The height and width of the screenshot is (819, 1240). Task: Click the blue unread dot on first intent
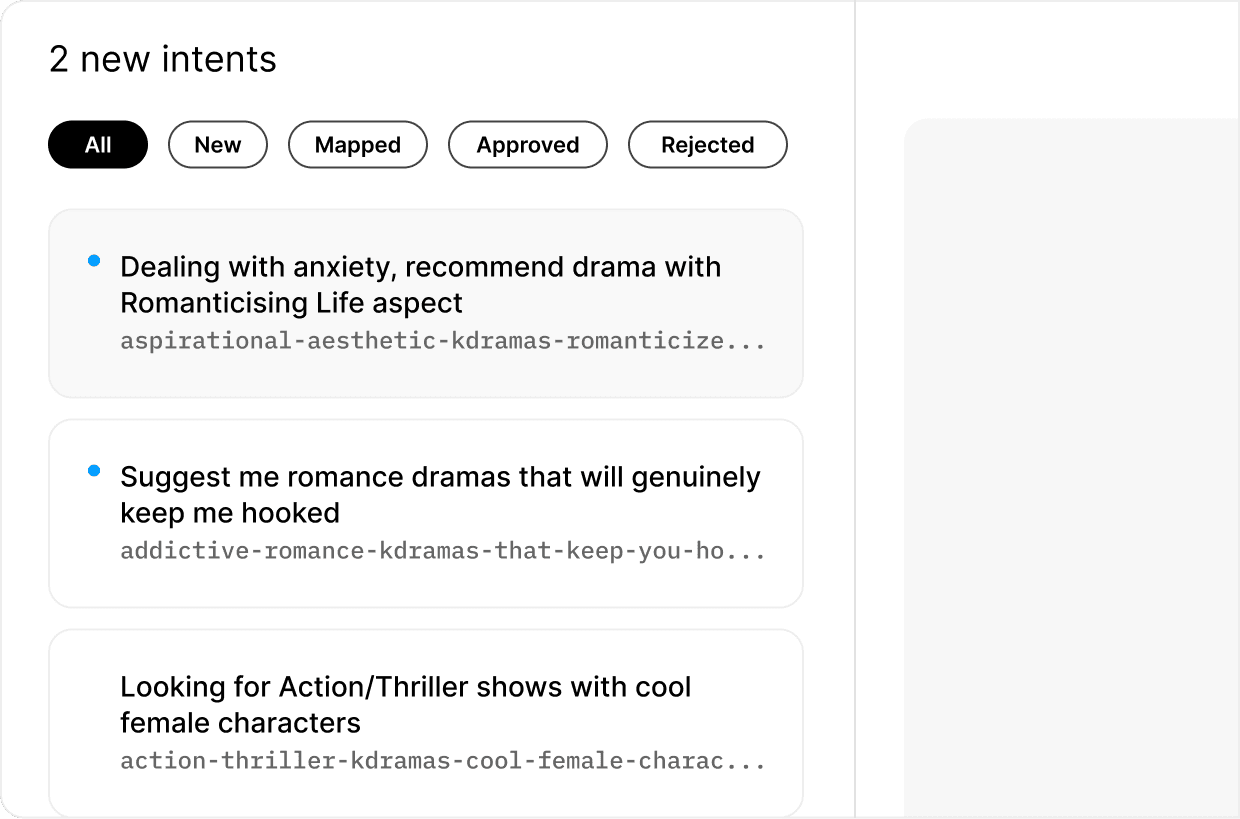(x=94, y=259)
